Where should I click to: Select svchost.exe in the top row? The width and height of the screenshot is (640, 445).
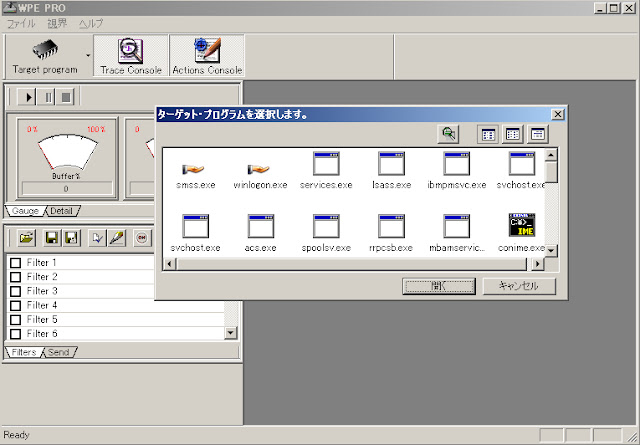coord(521,171)
